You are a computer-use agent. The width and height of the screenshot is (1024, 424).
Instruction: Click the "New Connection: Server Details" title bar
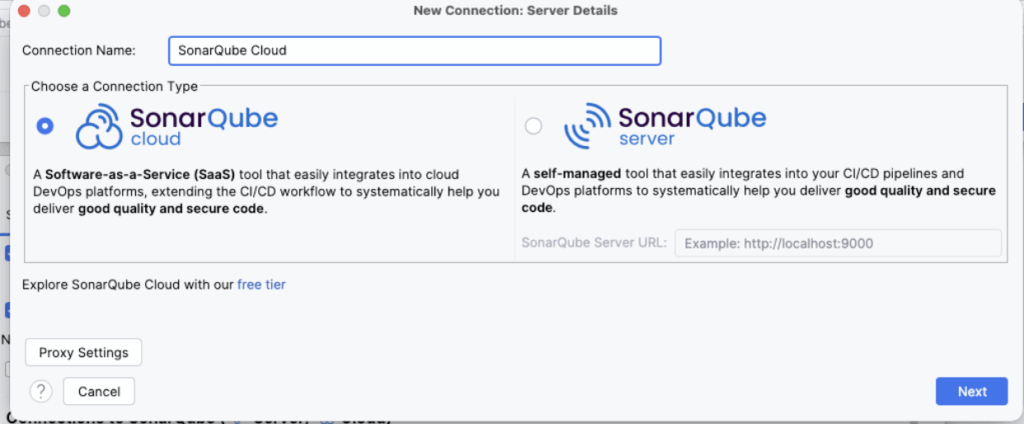(515, 11)
